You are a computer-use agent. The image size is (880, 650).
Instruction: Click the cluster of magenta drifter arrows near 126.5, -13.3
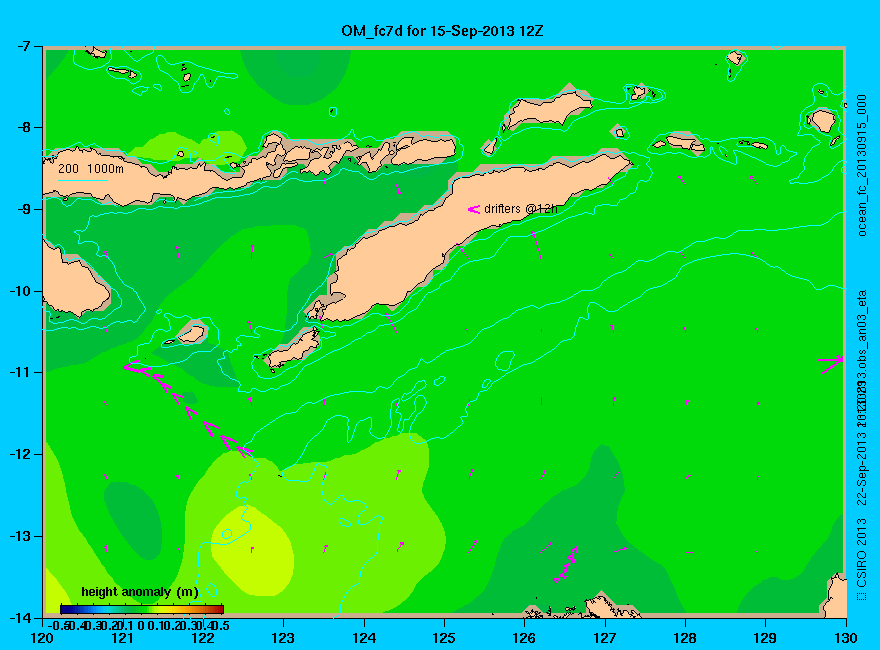click(x=566, y=565)
